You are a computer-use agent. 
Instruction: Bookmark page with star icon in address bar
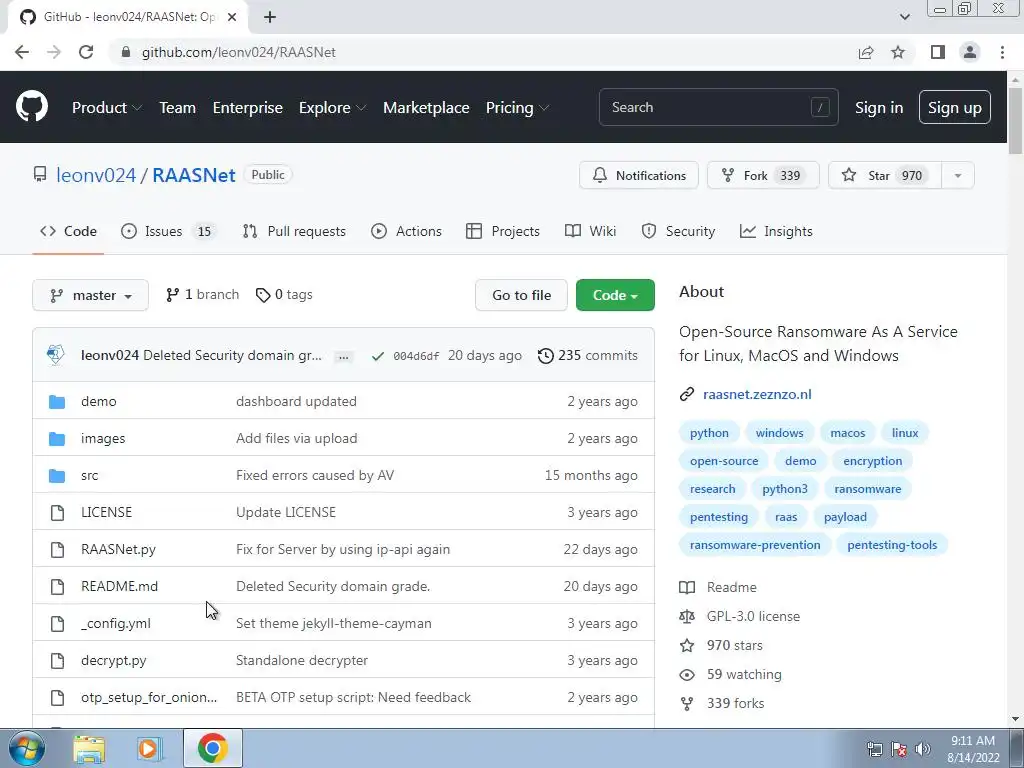coord(898,52)
